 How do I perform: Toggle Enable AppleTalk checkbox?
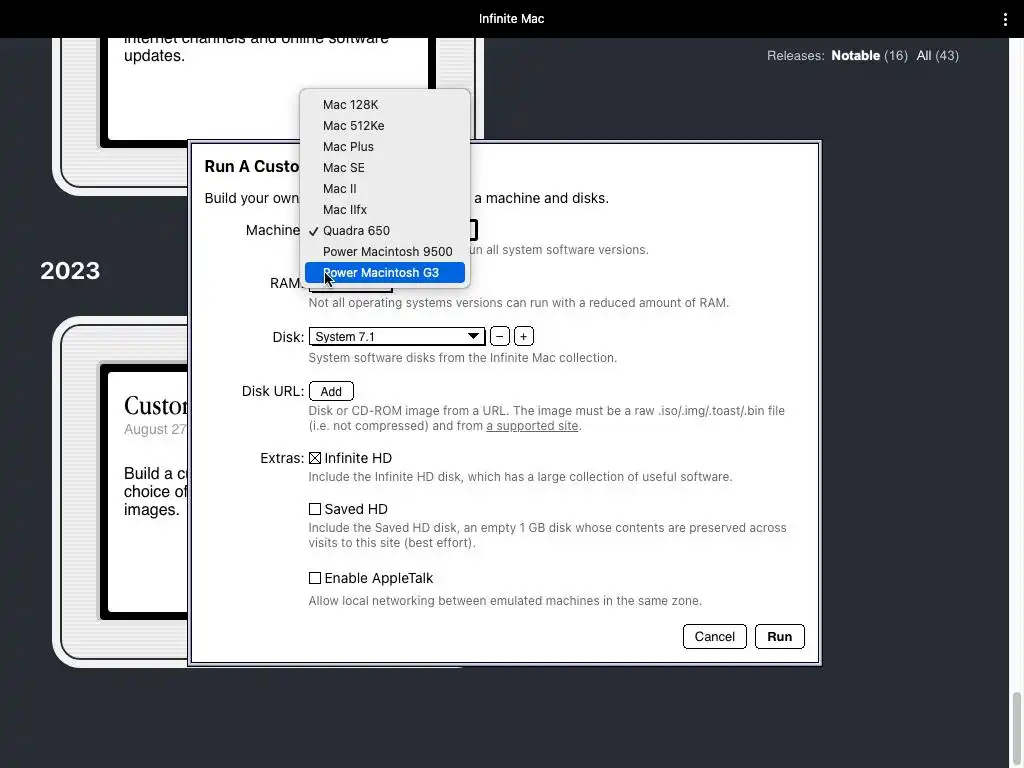(x=315, y=578)
